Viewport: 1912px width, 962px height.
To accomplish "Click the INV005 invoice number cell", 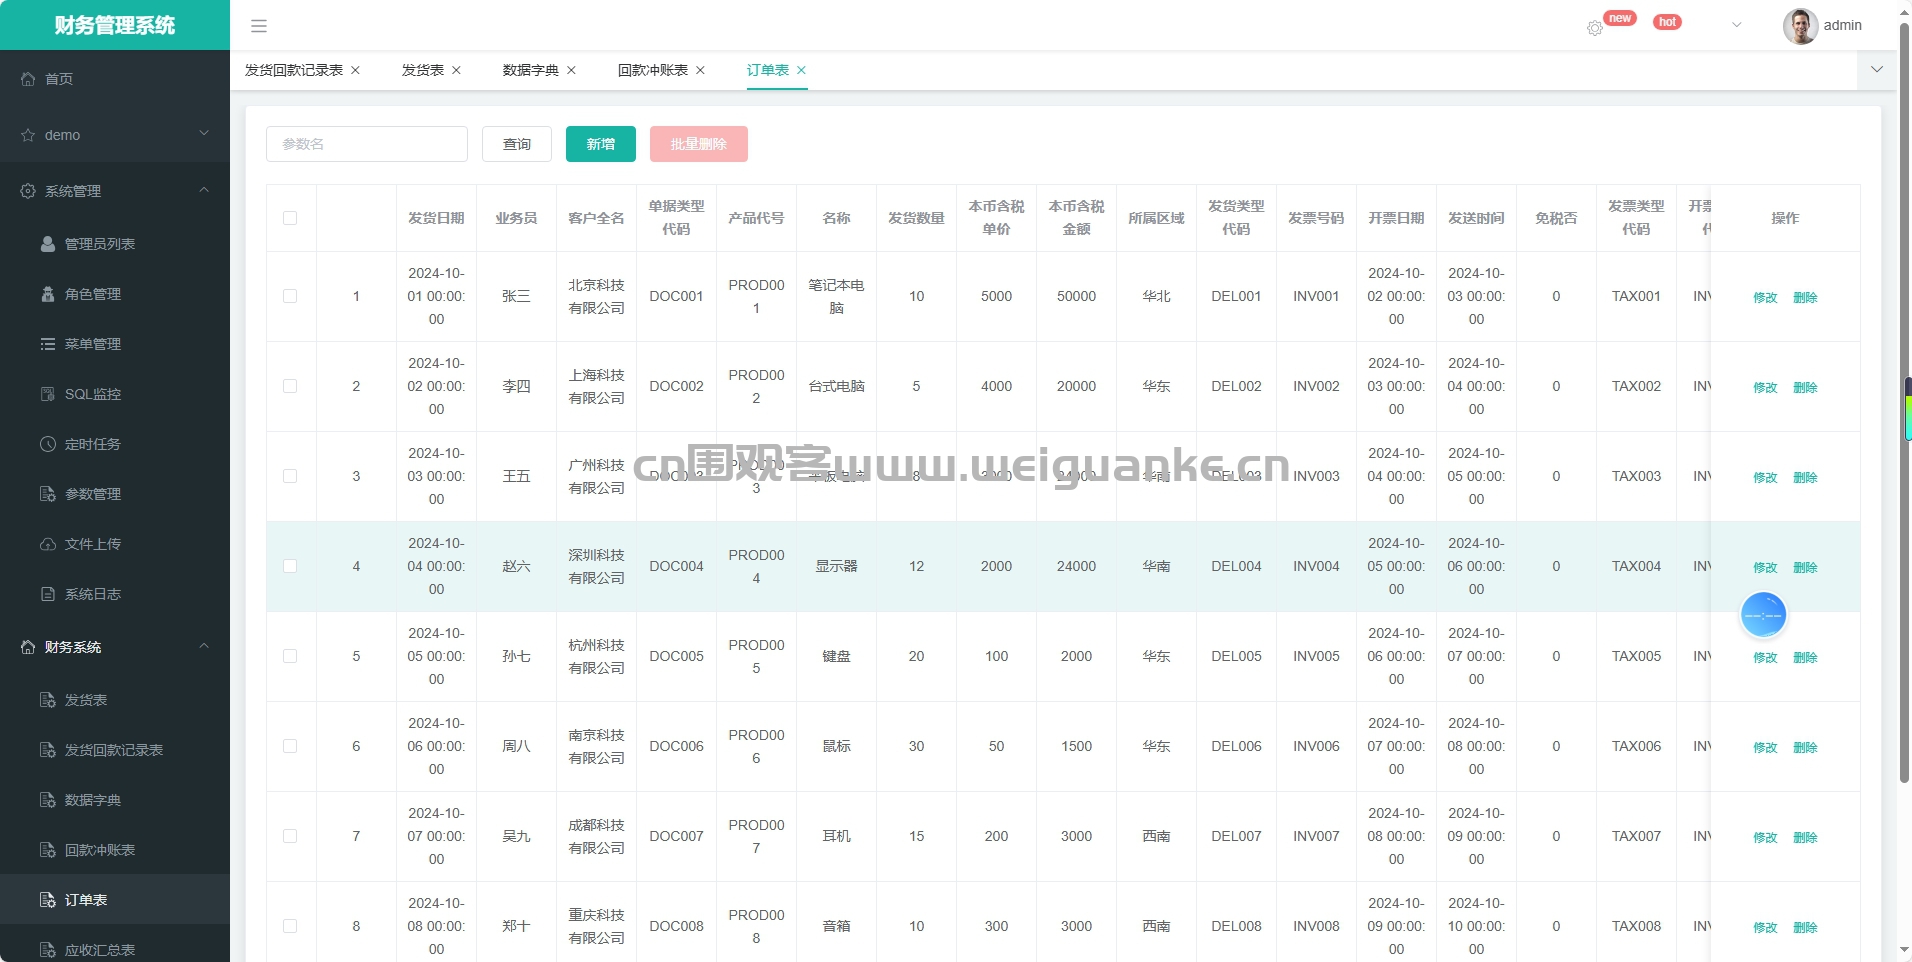I will coord(1316,656).
